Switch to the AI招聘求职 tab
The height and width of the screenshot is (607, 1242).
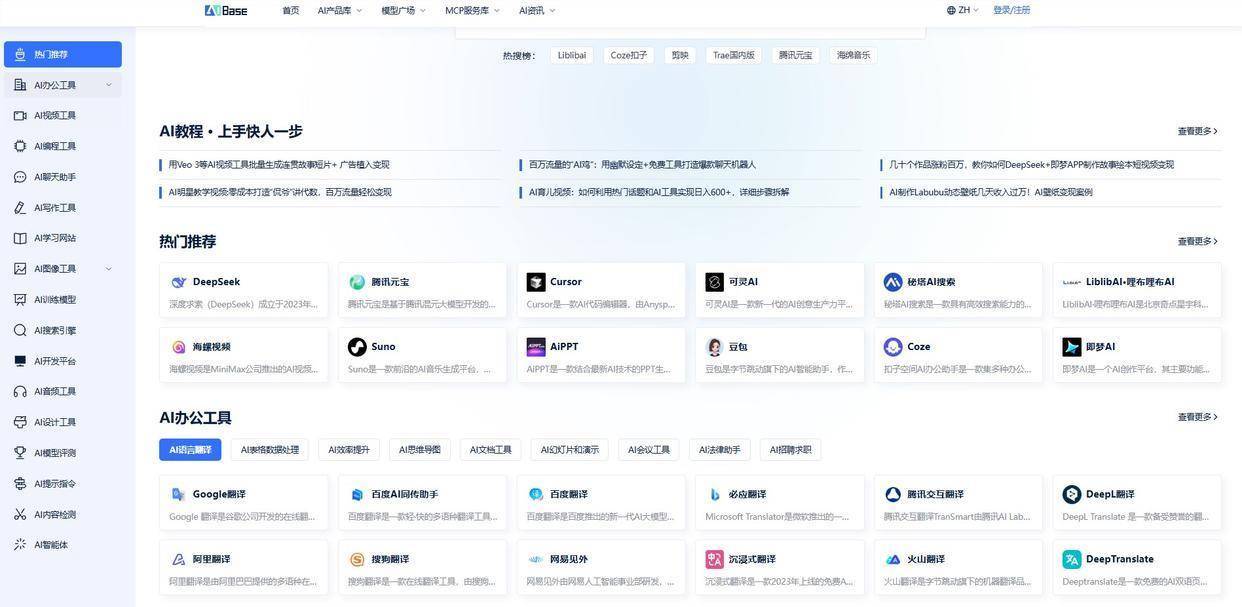pyautogui.click(x=791, y=450)
